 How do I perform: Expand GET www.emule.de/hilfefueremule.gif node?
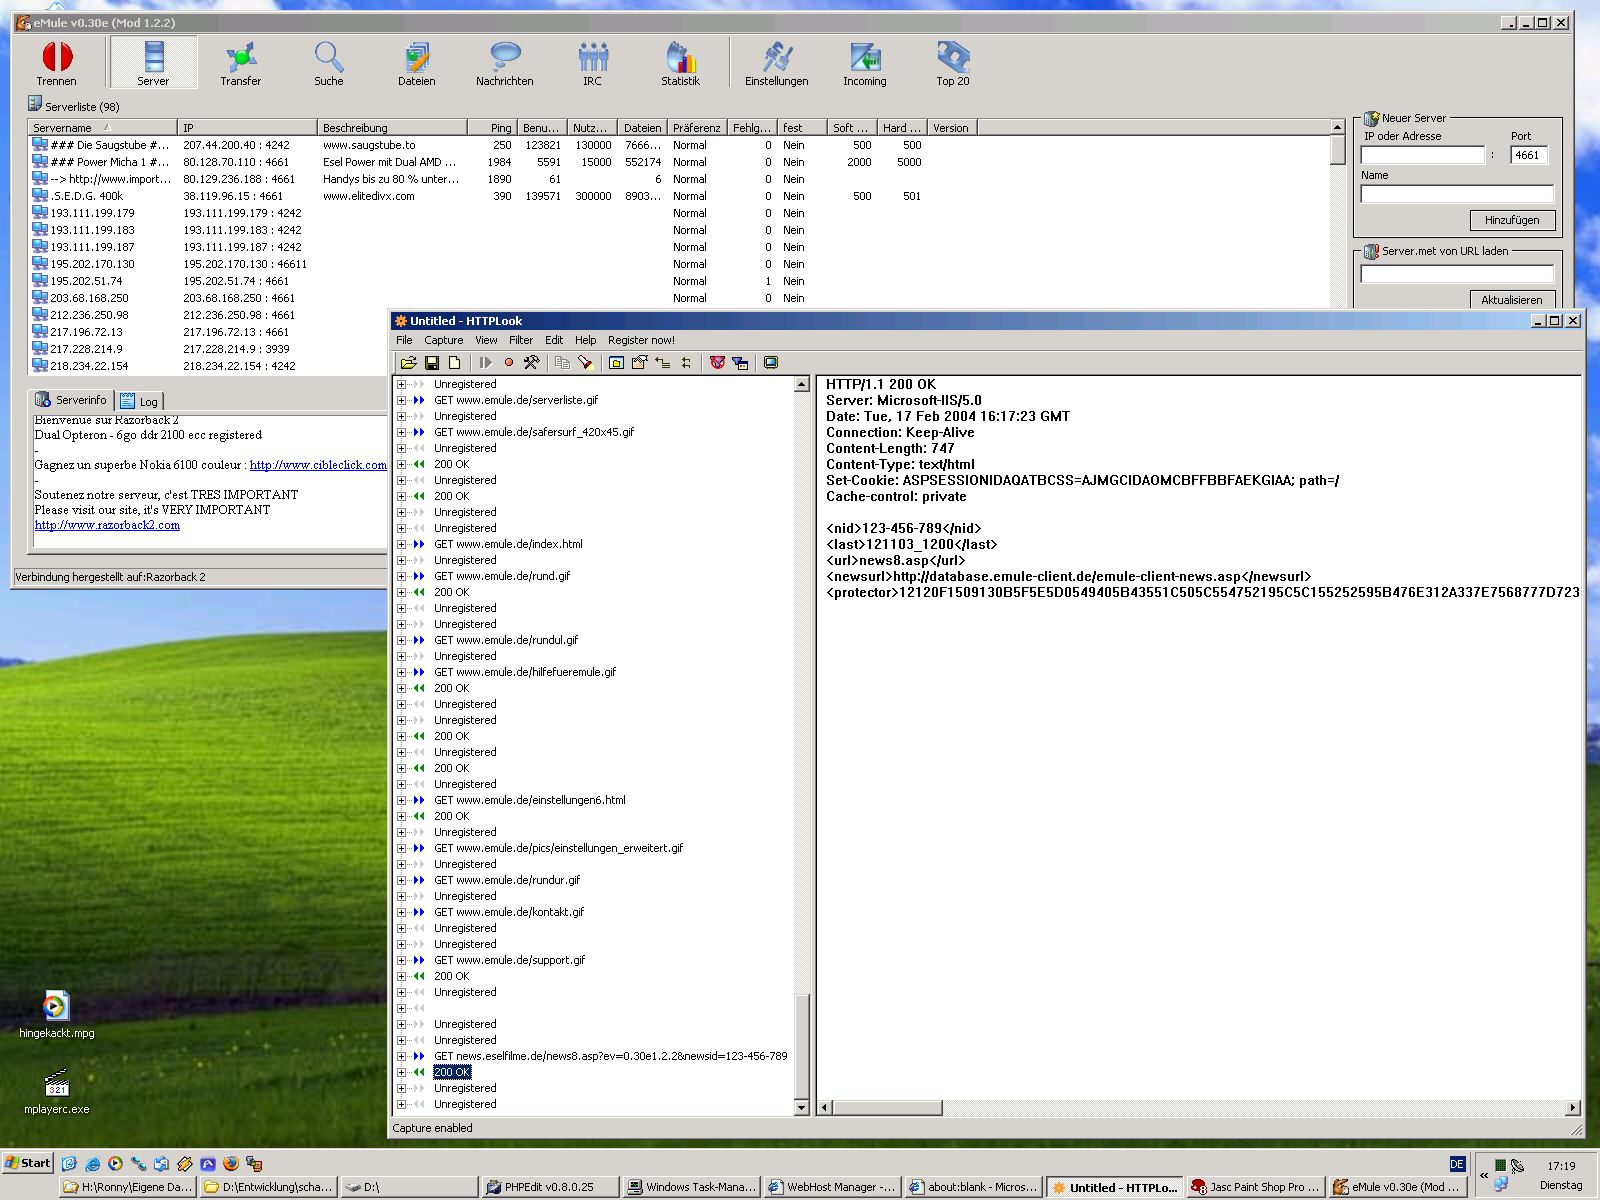click(401, 672)
